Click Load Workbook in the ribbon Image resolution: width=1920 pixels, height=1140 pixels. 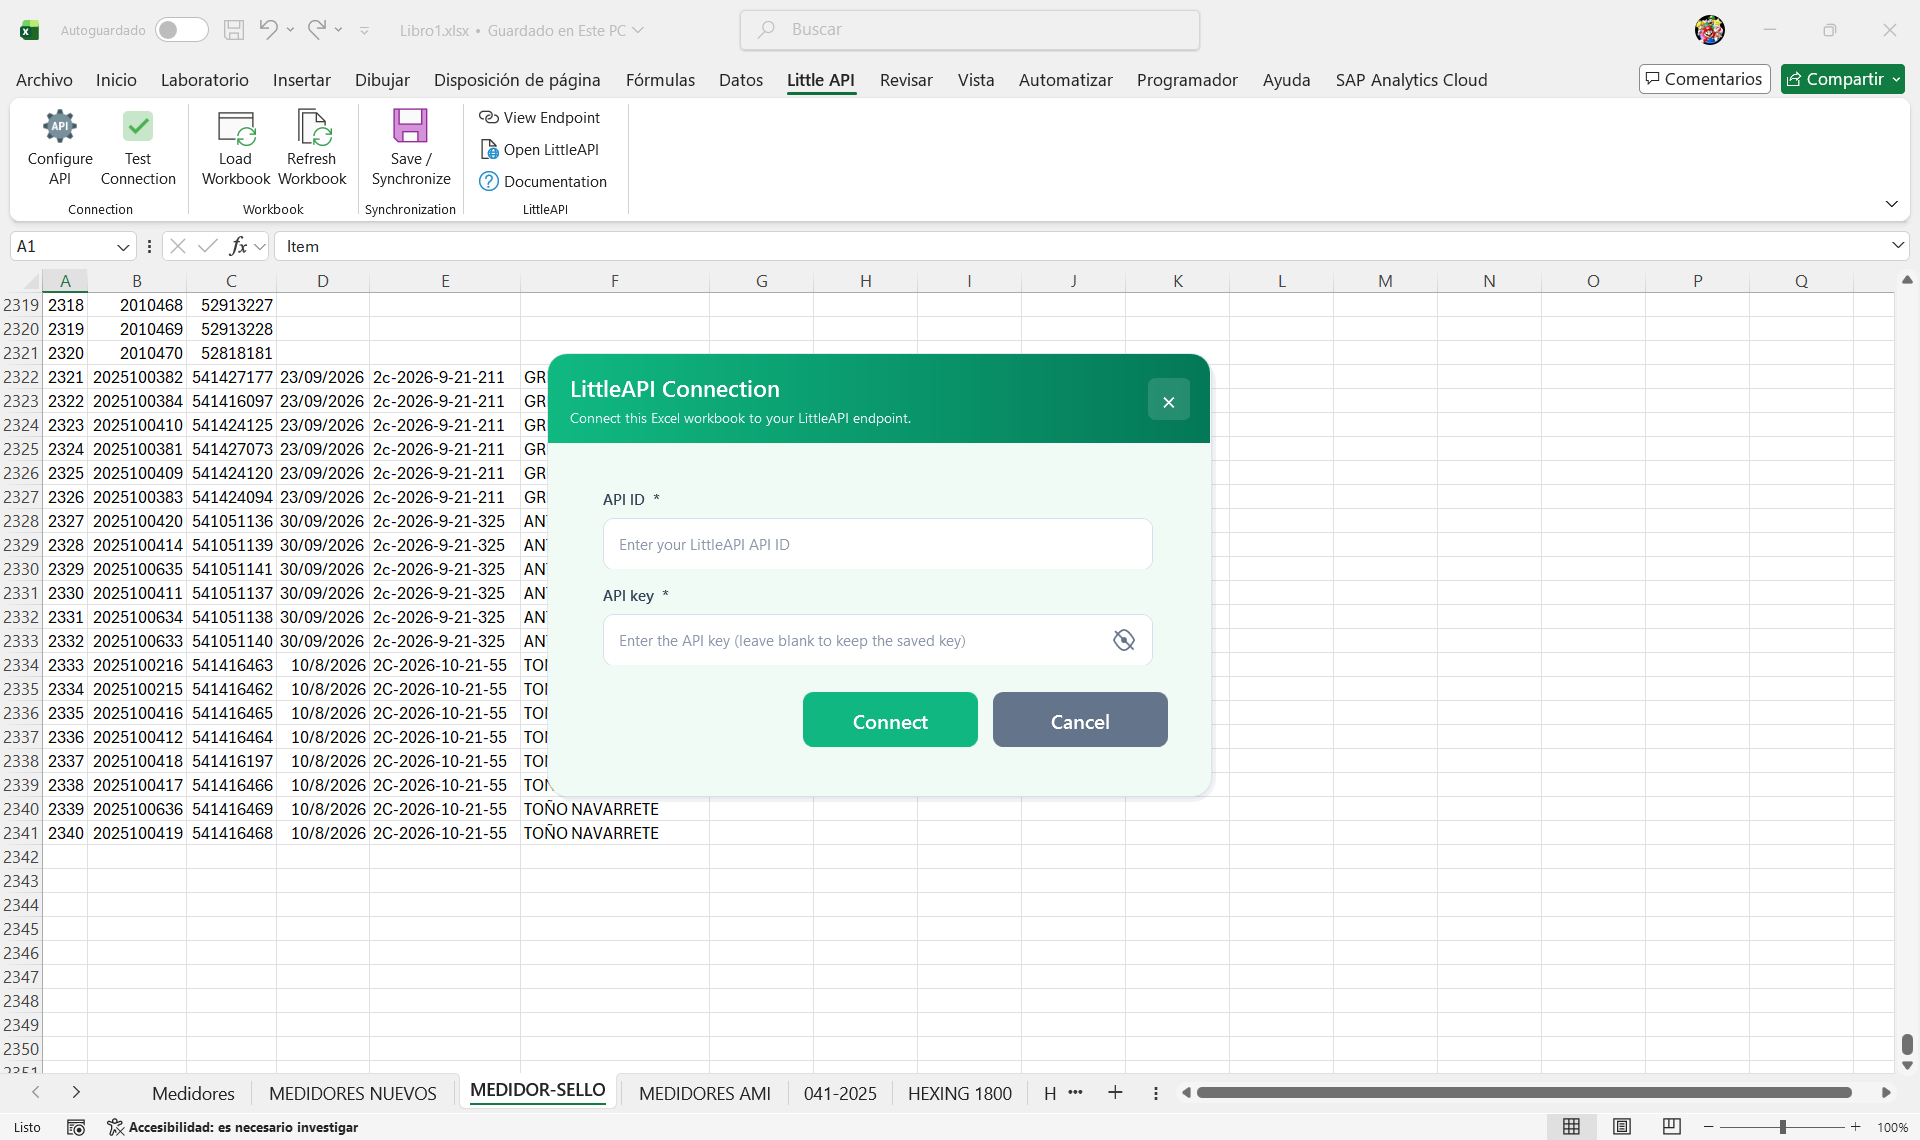236,148
